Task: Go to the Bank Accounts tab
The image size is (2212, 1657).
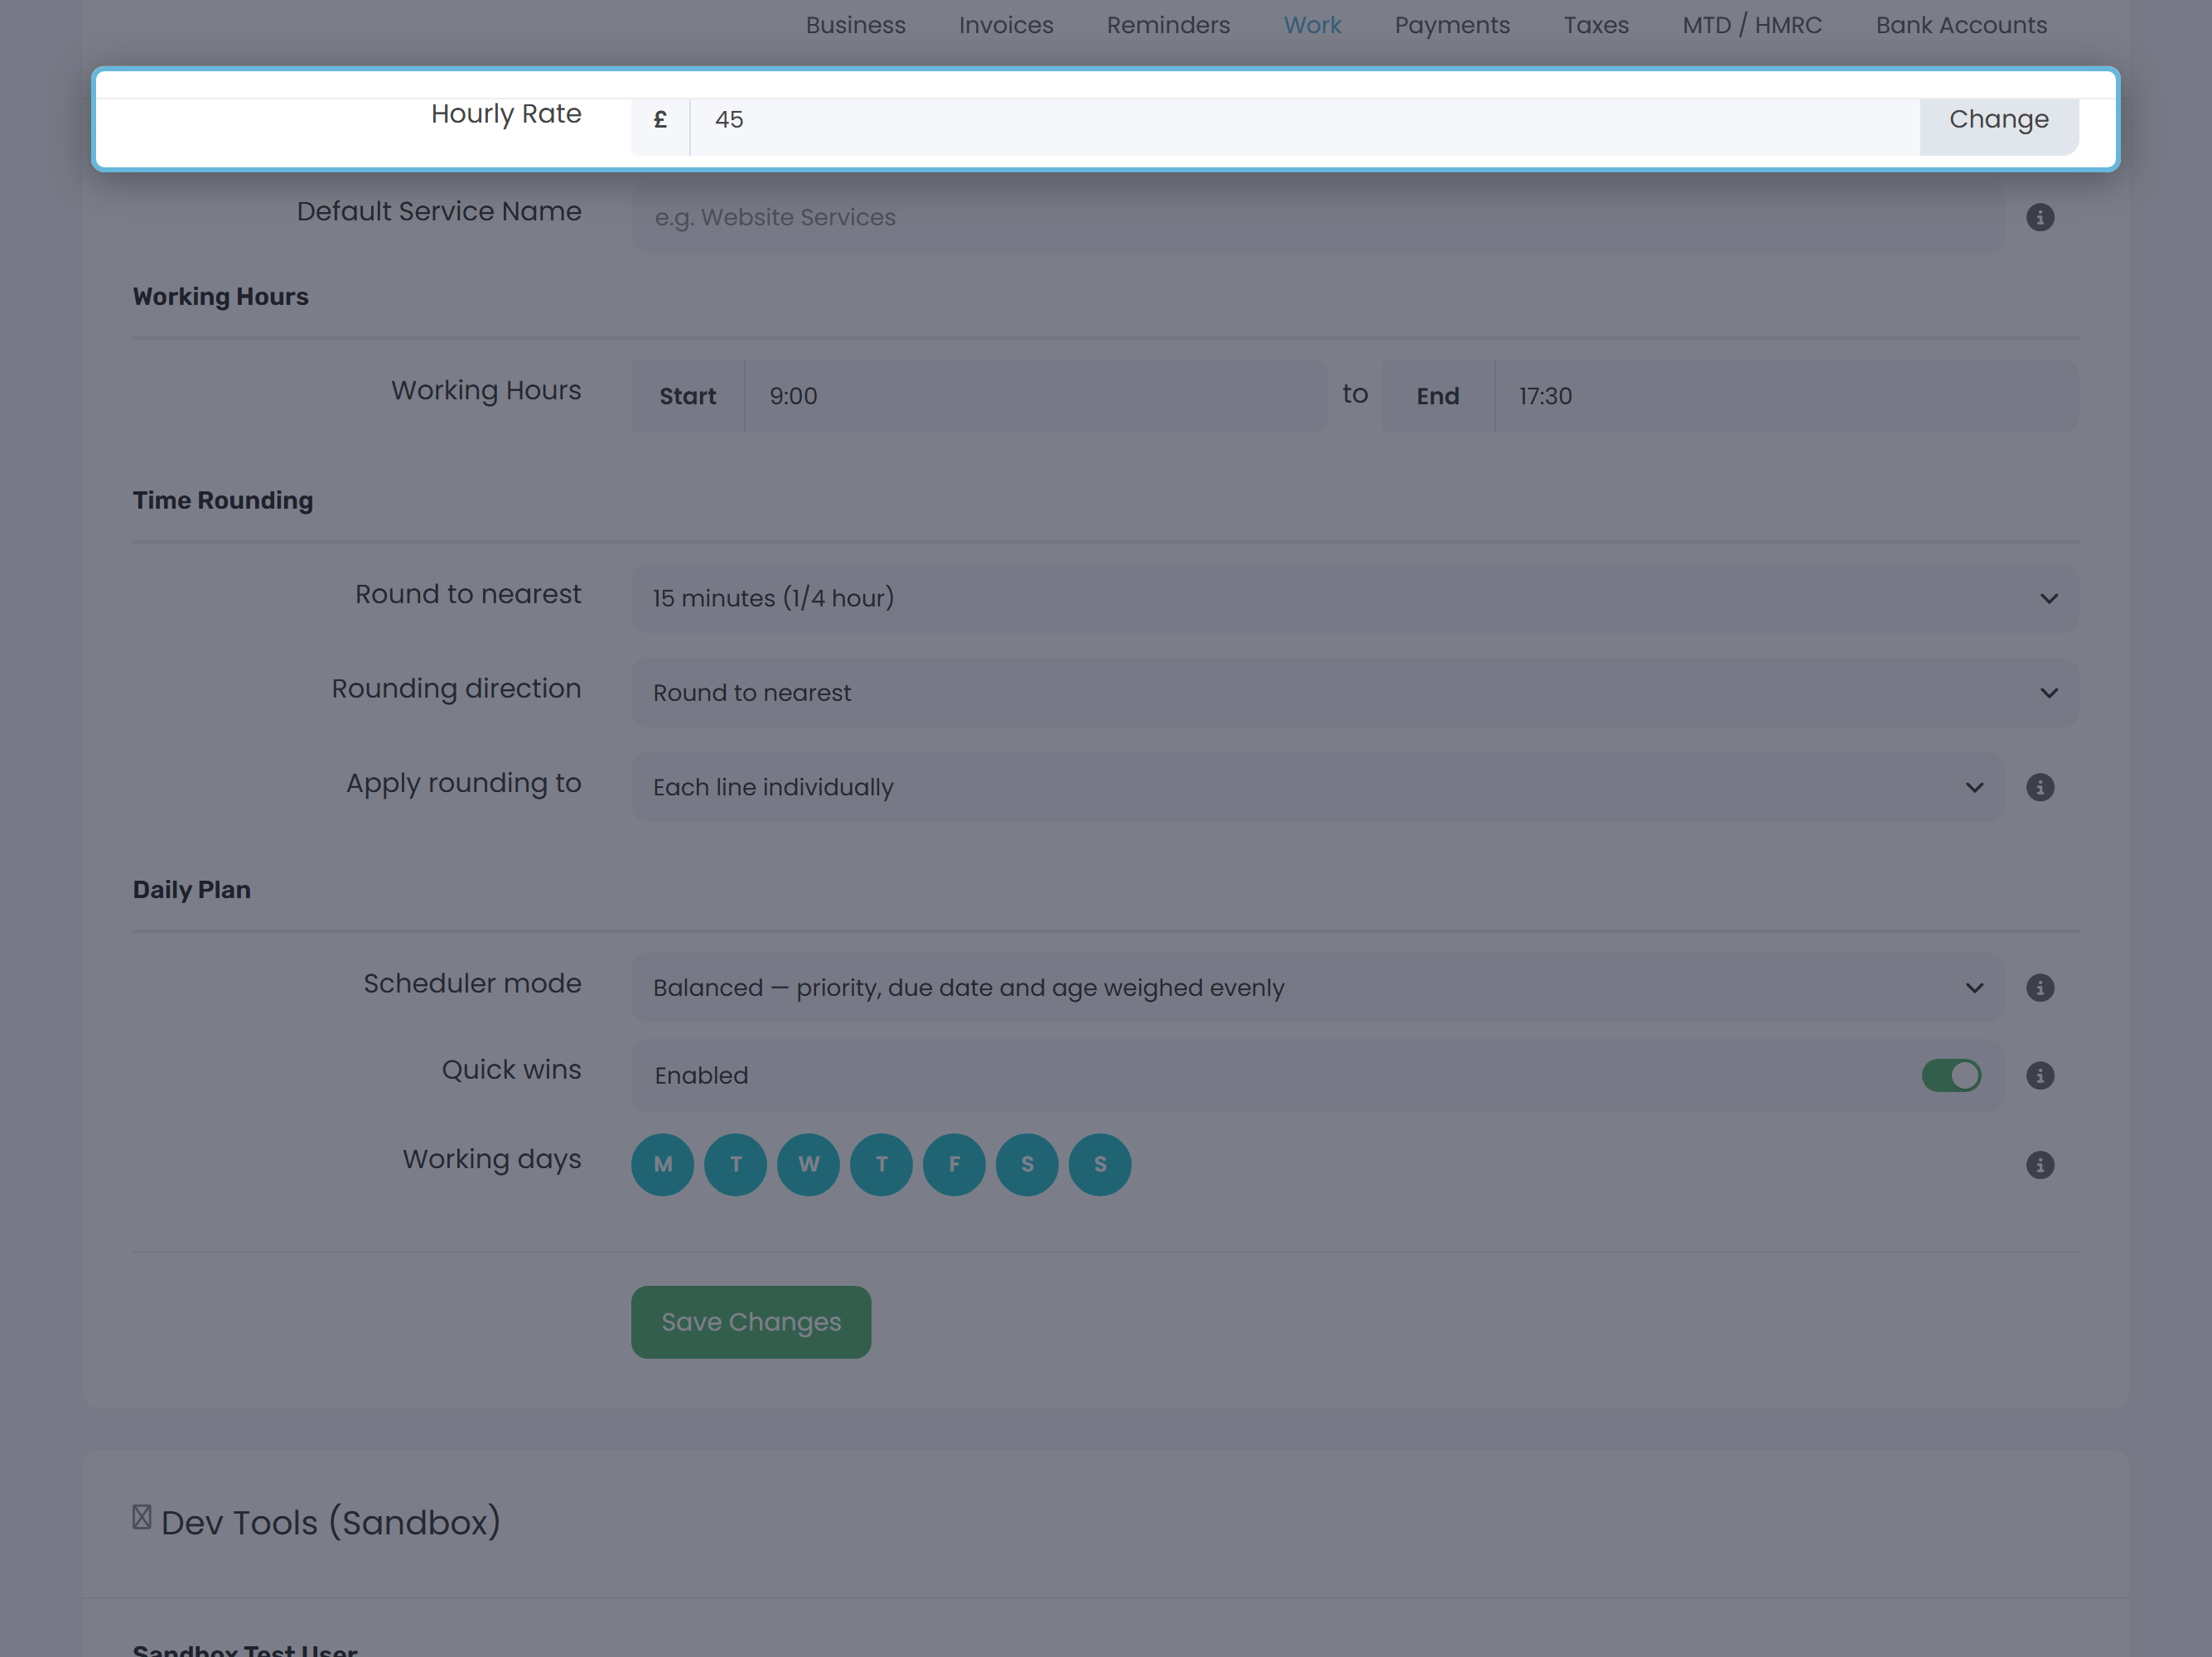Action: pos(1961,25)
